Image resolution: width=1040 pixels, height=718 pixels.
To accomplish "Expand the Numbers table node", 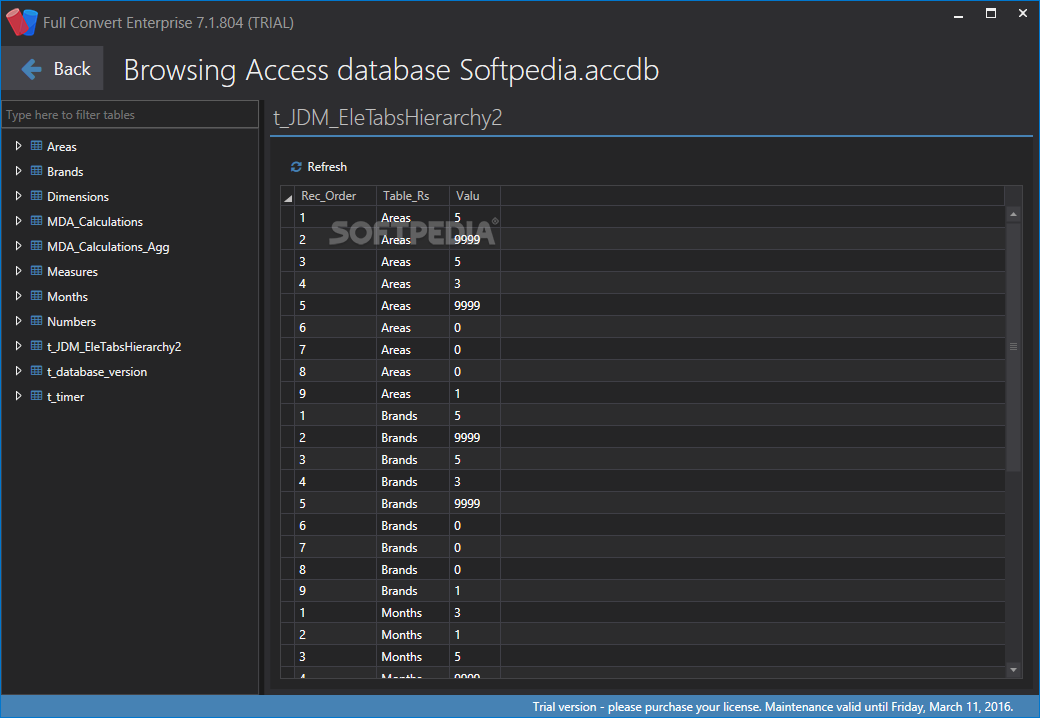I will click(19, 321).
